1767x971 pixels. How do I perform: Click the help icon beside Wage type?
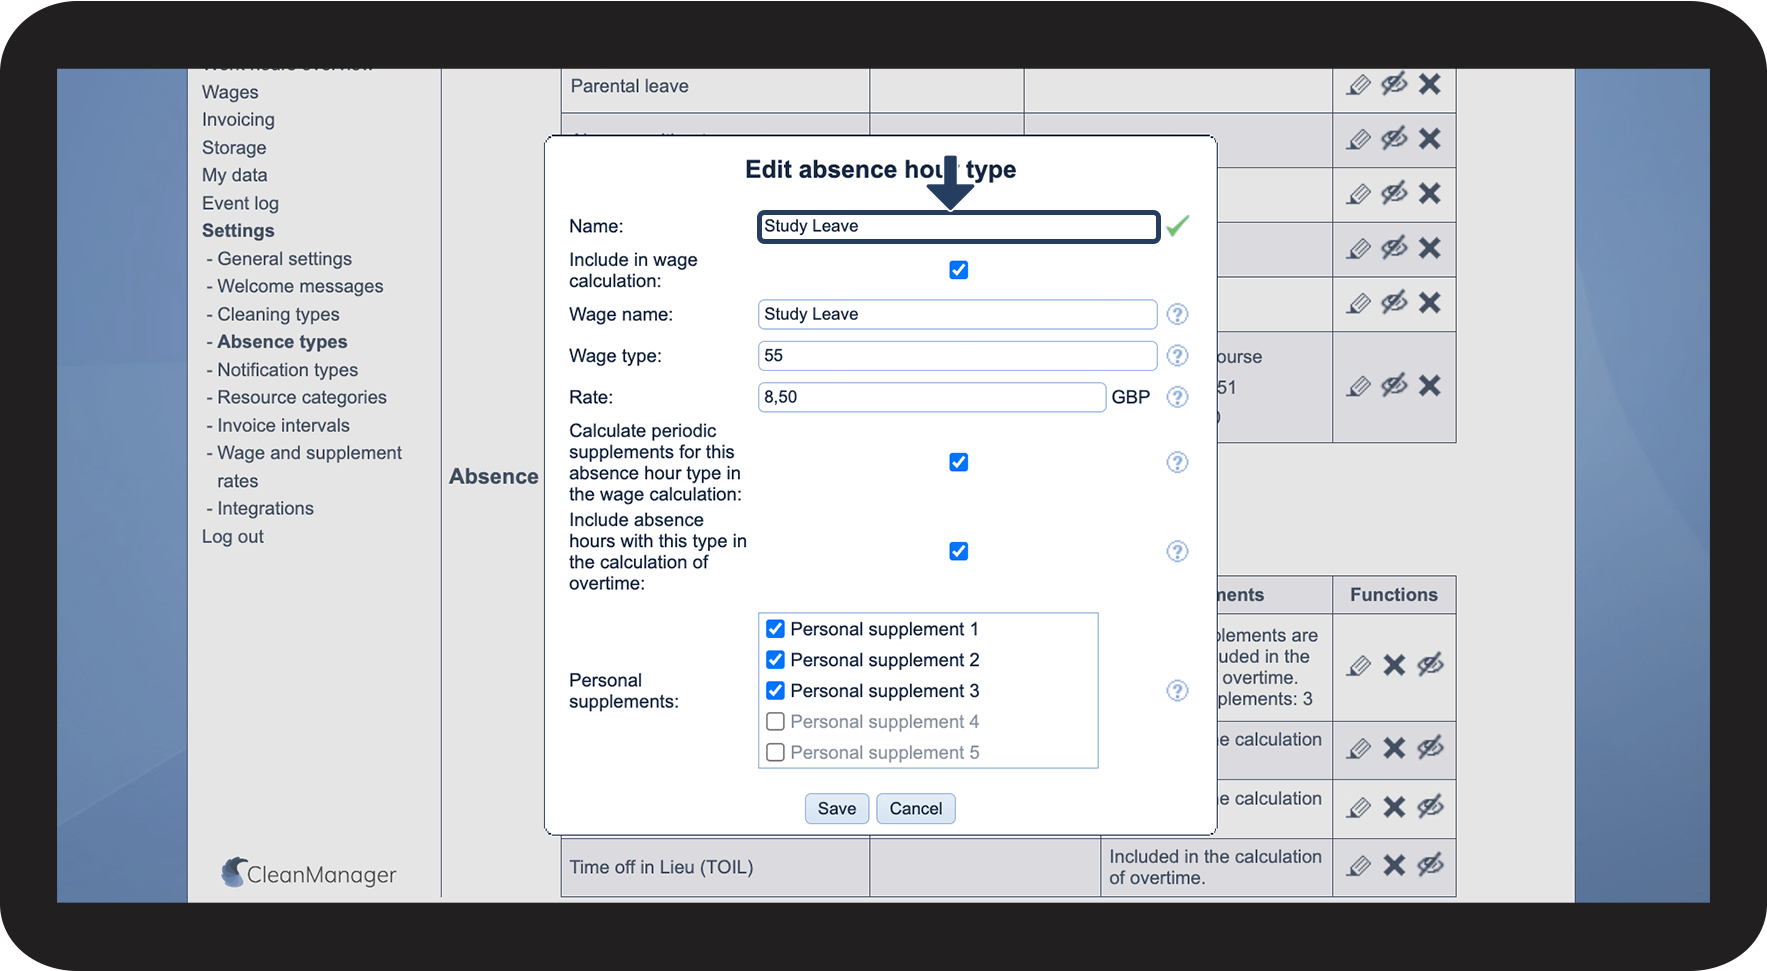tap(1177, 356)
